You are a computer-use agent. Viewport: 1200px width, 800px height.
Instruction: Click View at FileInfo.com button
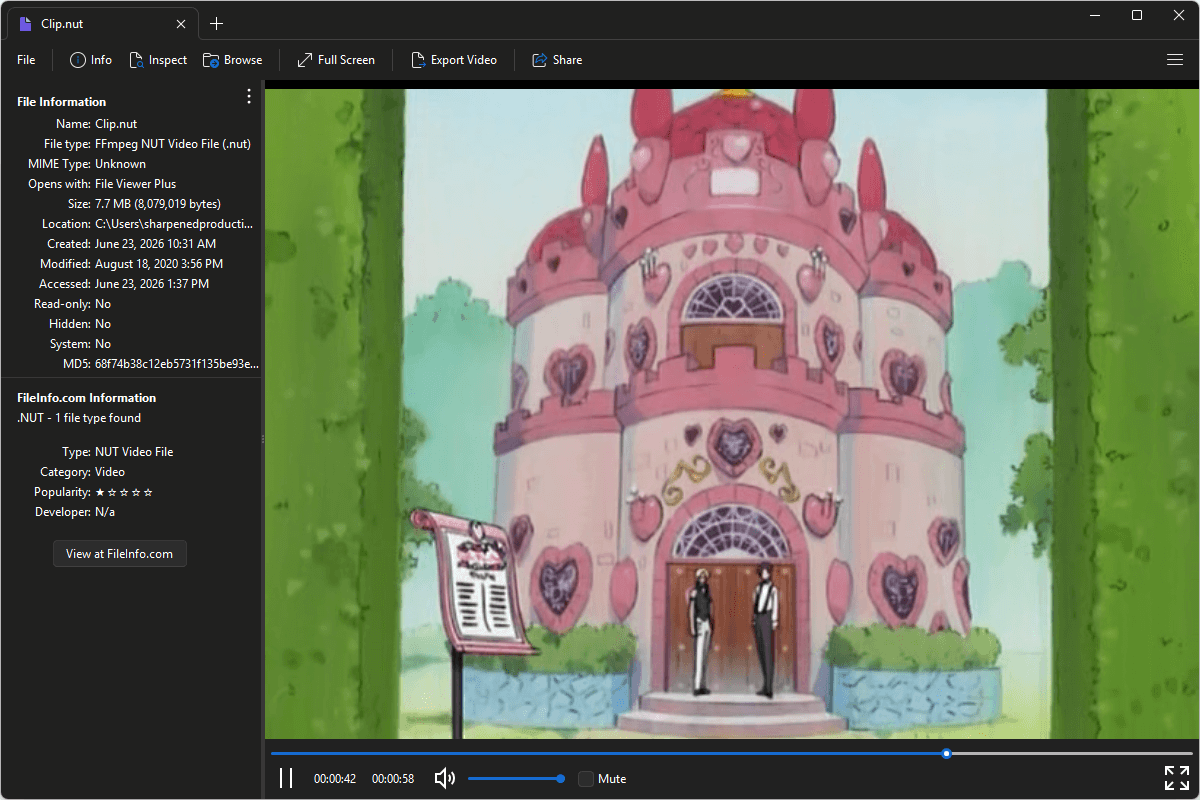pos(120,553)
